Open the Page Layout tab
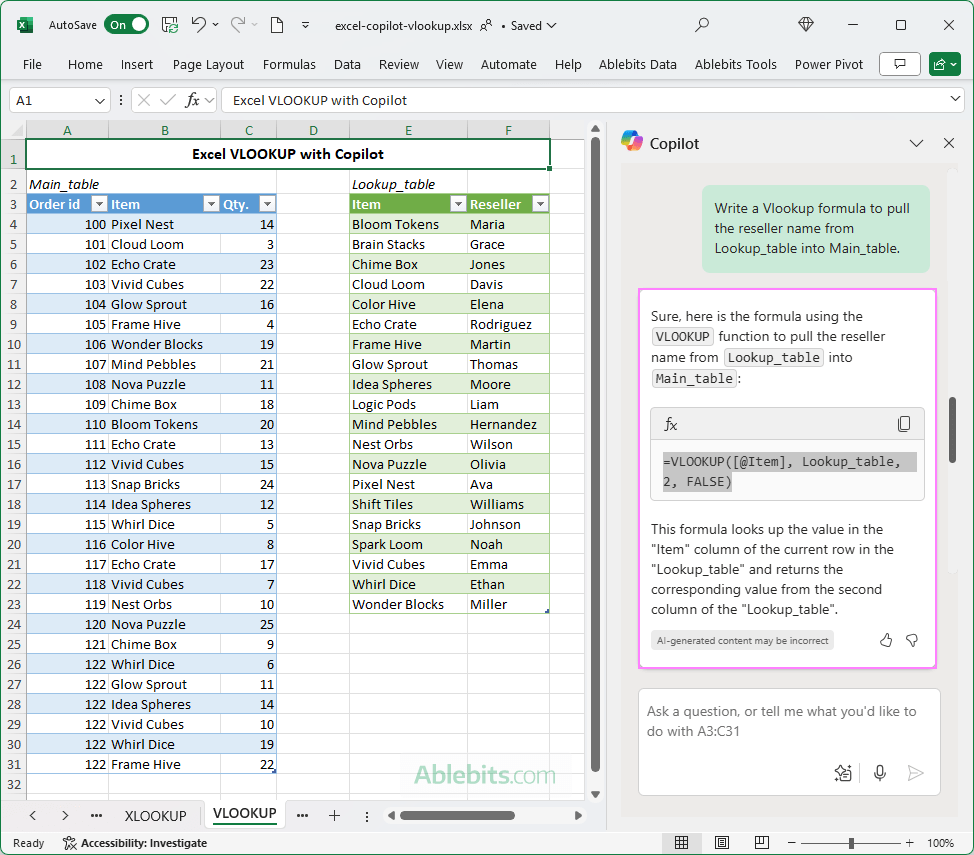The image size is (974, 855). (x=208, y=65)
